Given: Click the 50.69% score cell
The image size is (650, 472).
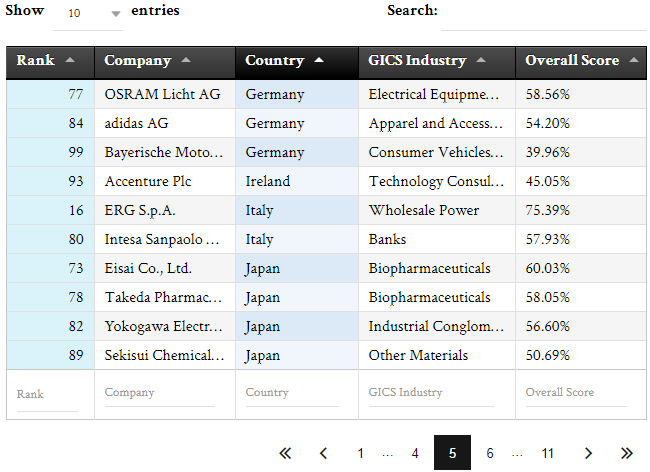Looking at the screenshot, I should coord(581,355).
